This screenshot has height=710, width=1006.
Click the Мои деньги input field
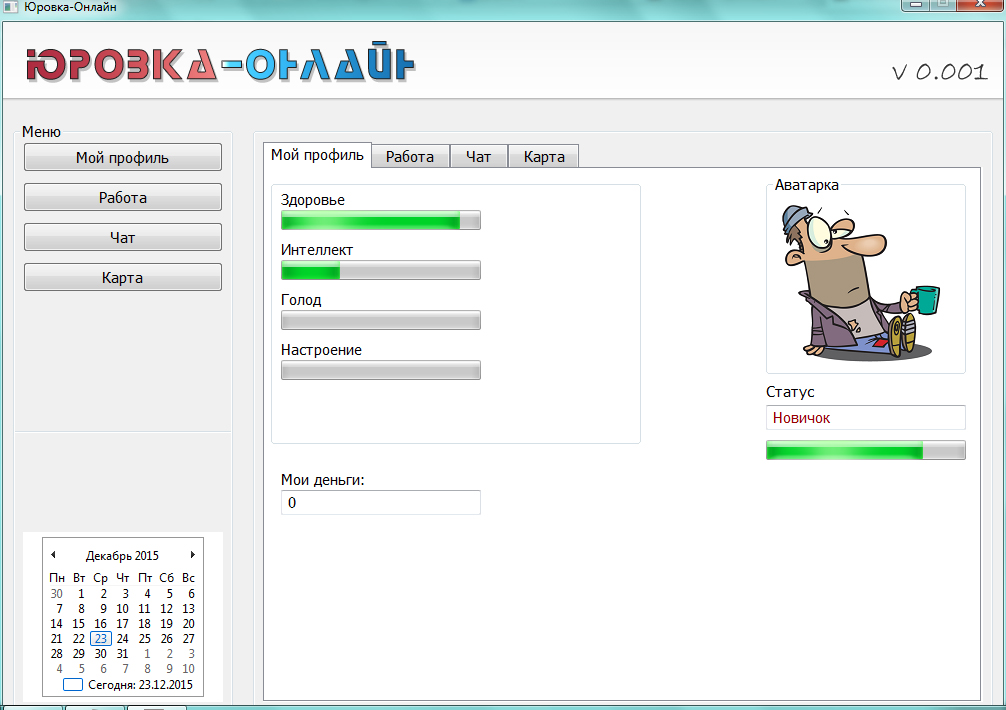tap(380, 503)
